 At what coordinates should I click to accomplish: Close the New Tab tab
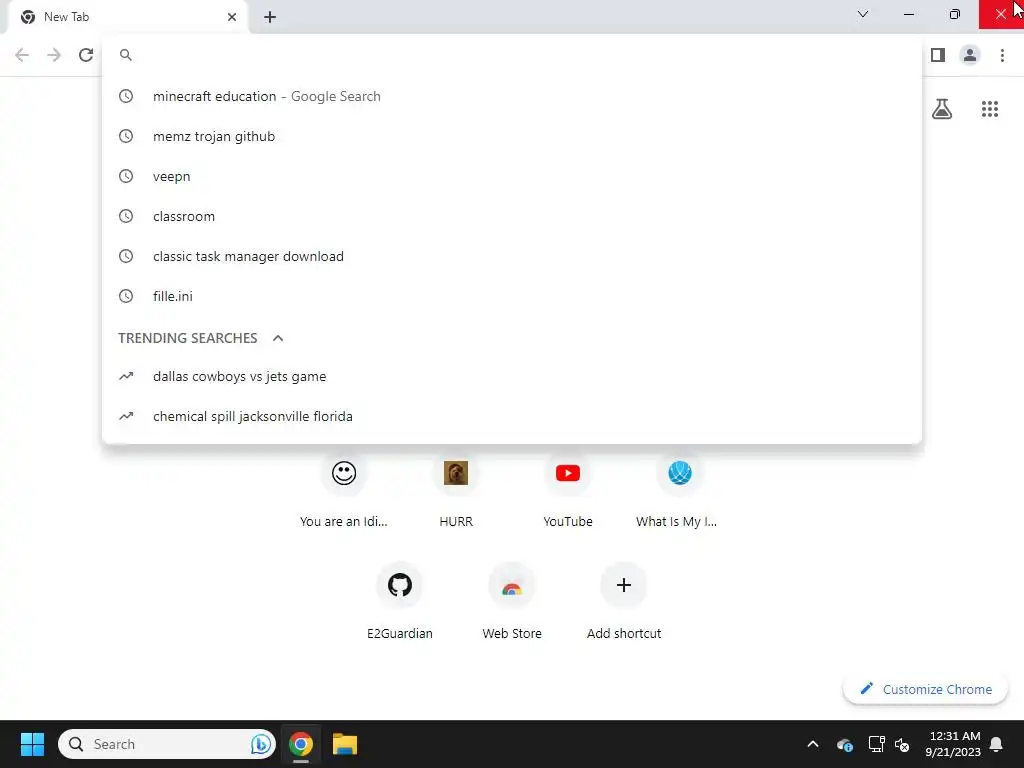coord(232,17)
